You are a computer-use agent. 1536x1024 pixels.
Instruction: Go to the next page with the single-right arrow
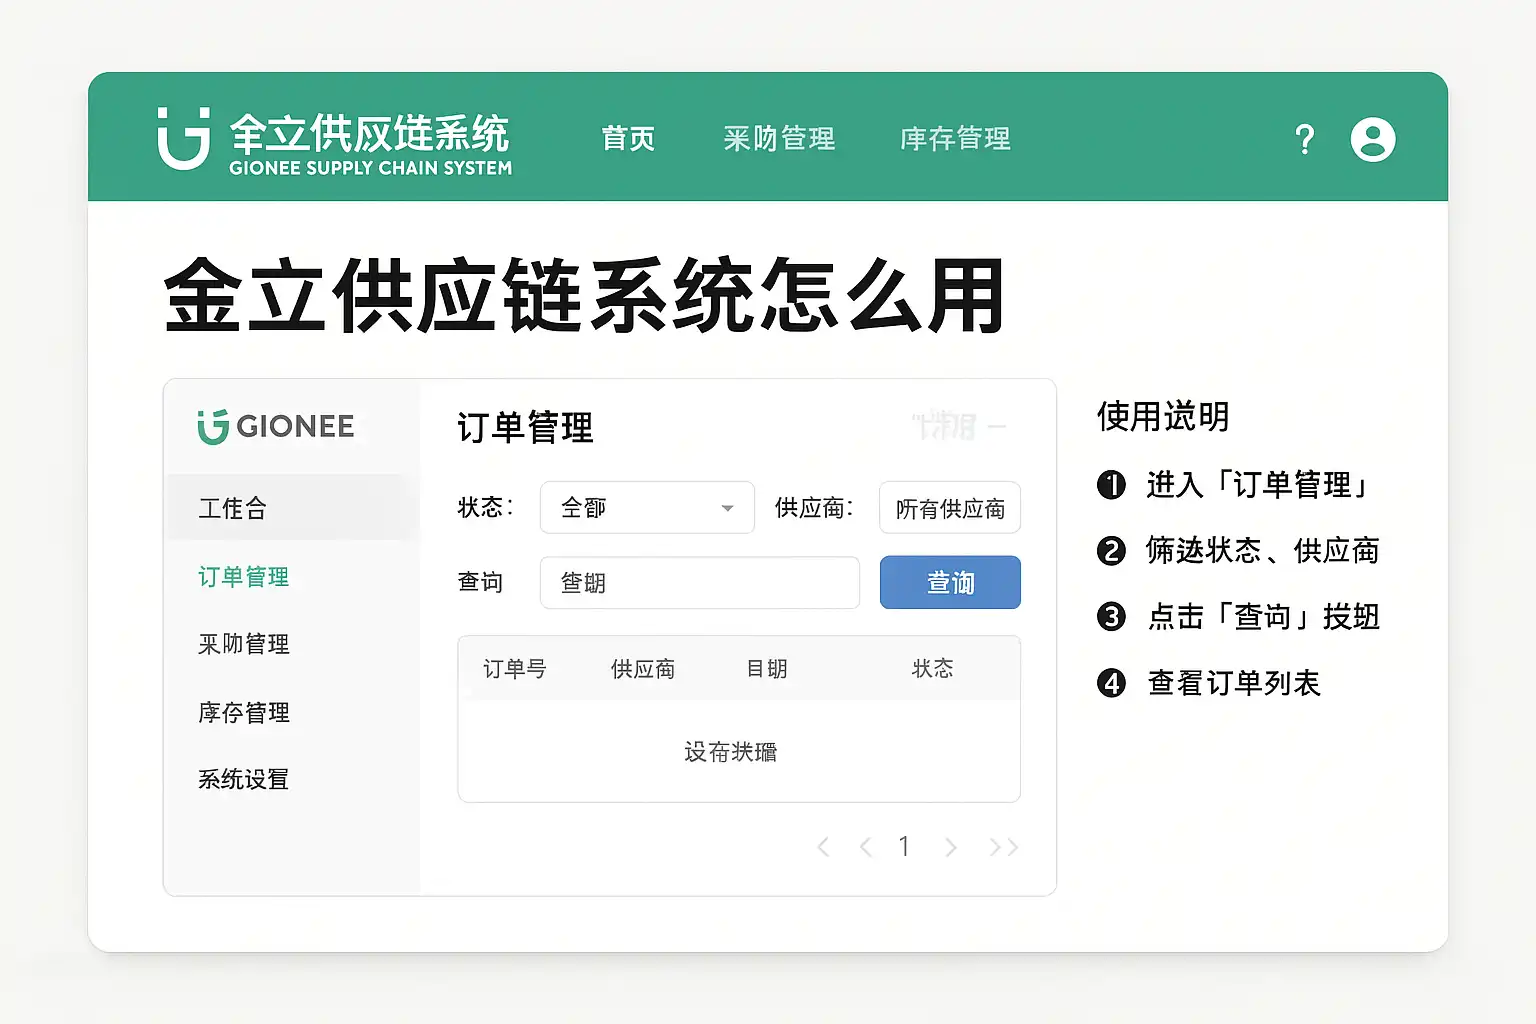click(950, 847)
